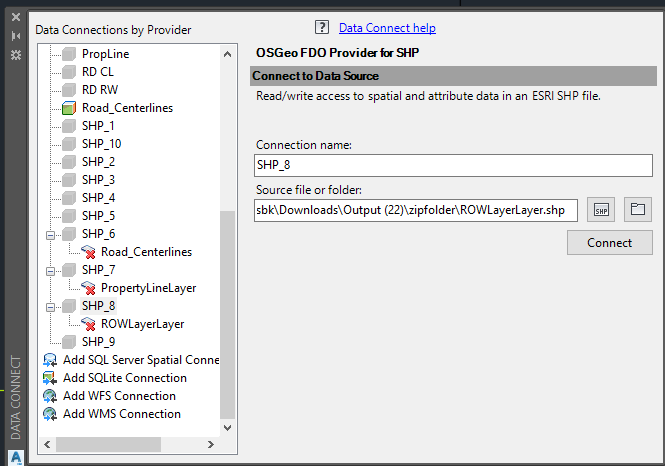Image resolution: width=665 pixels, height=466 pixels.
Task: Select PropertyLineLayer under SHP_7
Action: [148, 288]
